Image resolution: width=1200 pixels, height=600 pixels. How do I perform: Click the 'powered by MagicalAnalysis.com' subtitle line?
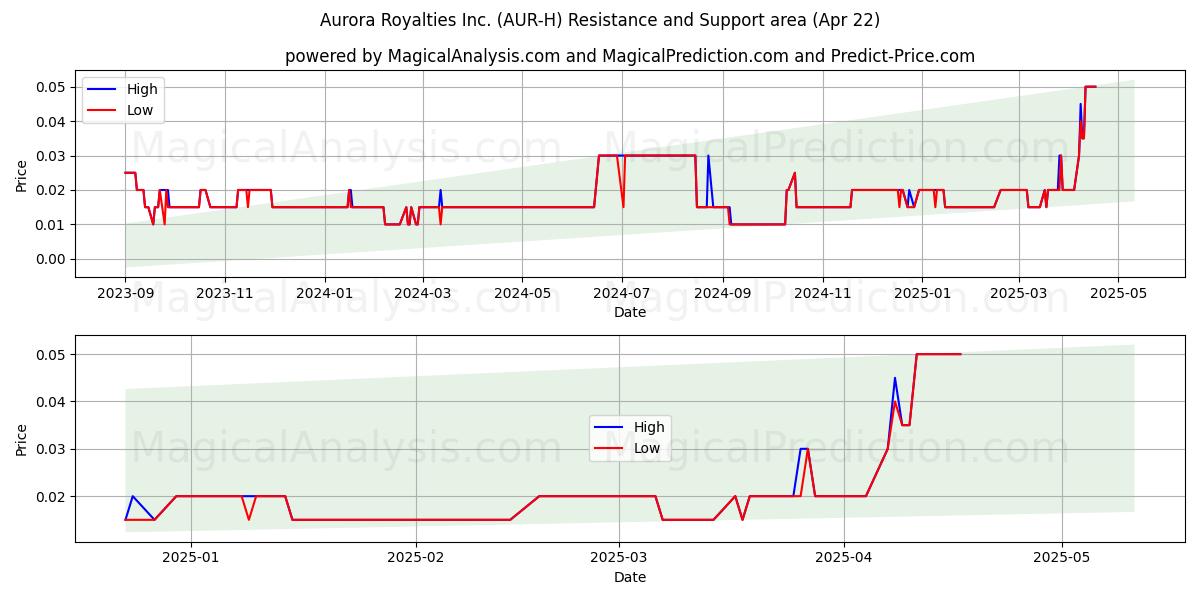point(630,56)
